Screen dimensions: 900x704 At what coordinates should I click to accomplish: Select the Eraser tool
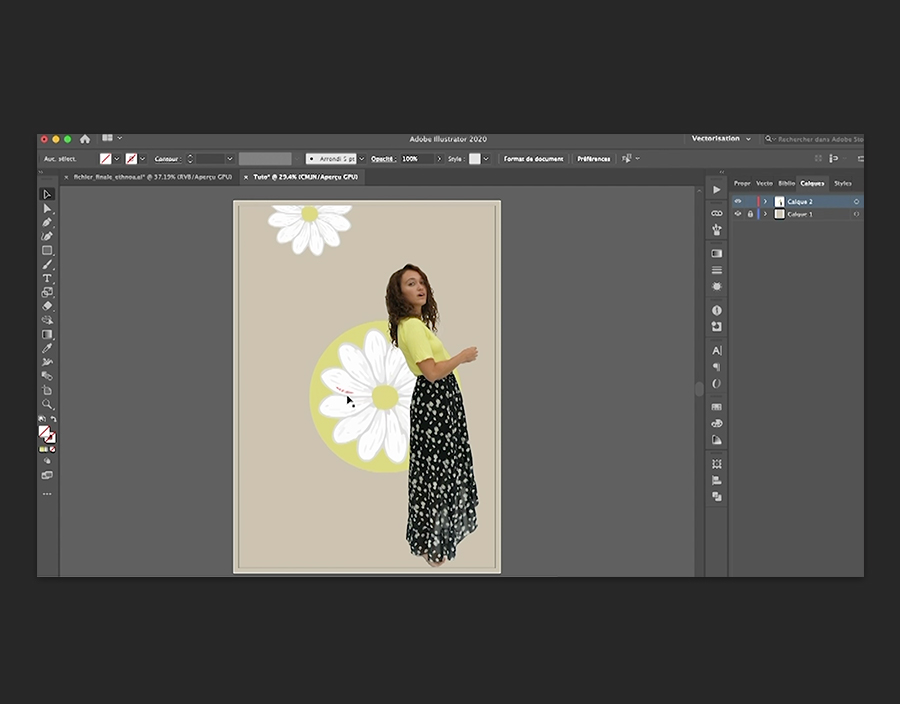pos(47,306)
